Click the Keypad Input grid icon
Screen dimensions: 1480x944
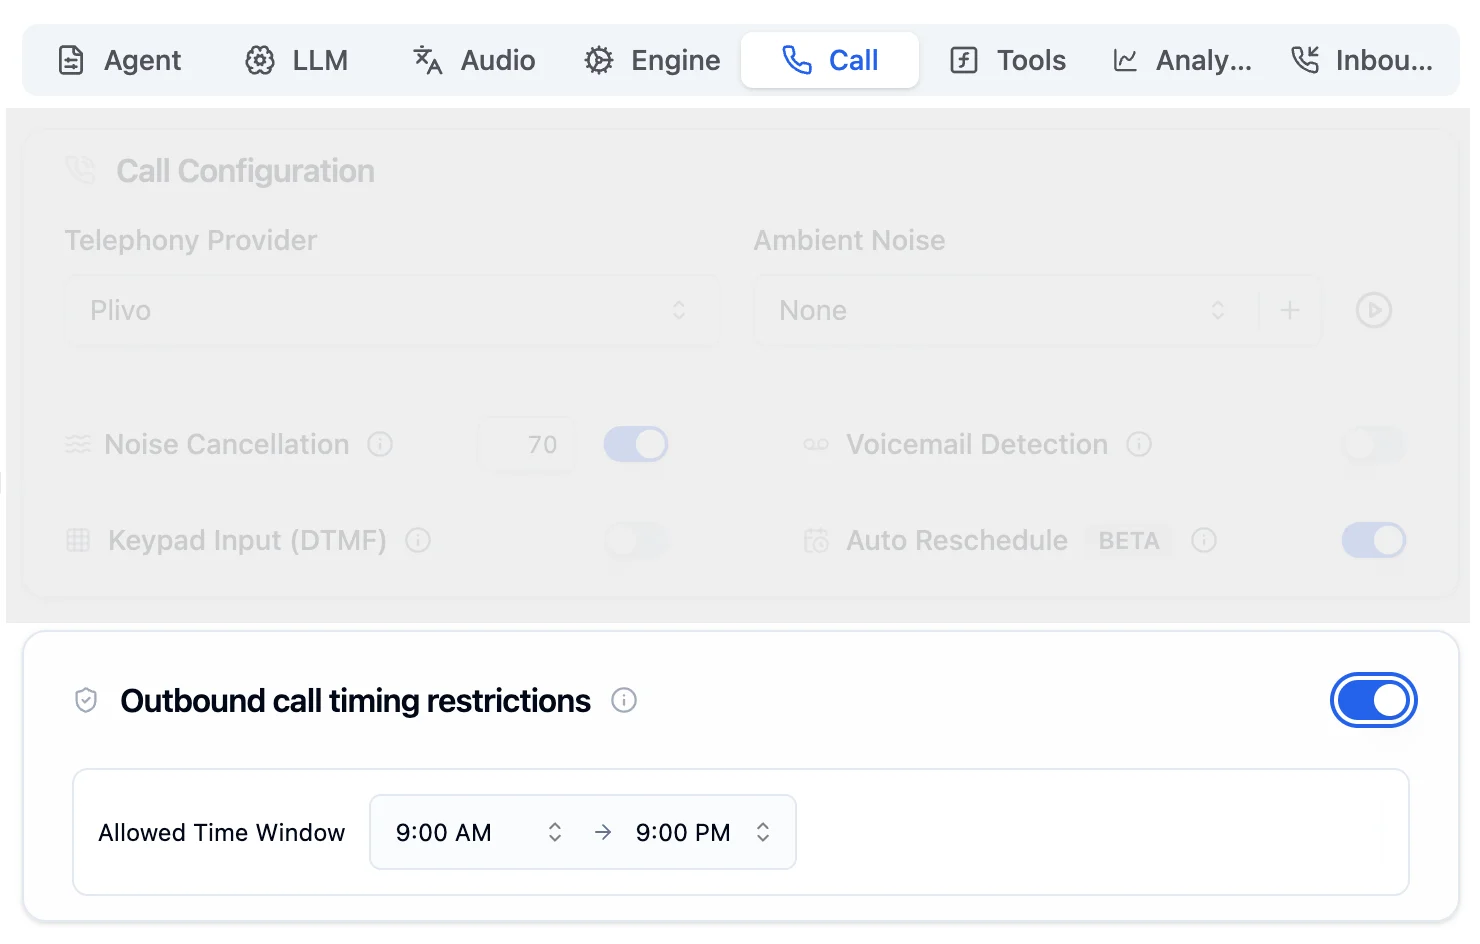coord(78,540)
